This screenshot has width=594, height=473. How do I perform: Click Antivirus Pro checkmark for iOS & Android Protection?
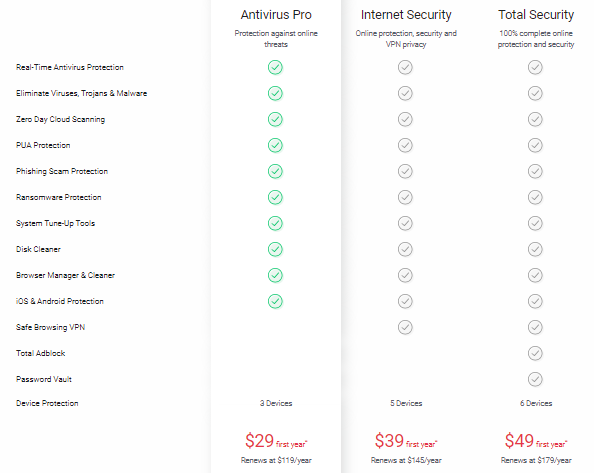pyautogui.click(x=275, y=301)
